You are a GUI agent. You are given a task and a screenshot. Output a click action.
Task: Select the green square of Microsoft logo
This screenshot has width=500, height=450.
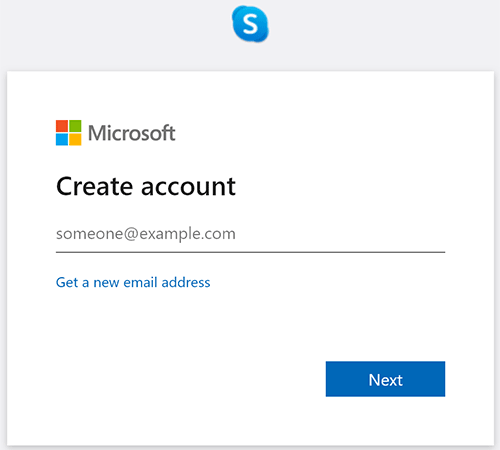click(75, 126)
